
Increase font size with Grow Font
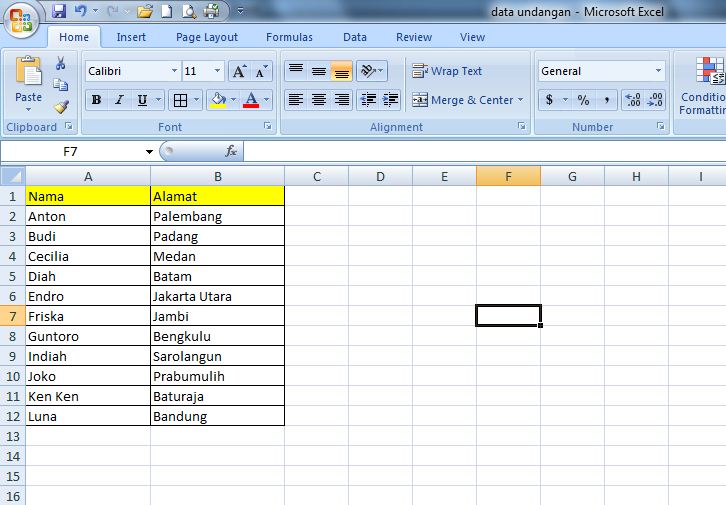click(239, 71)
